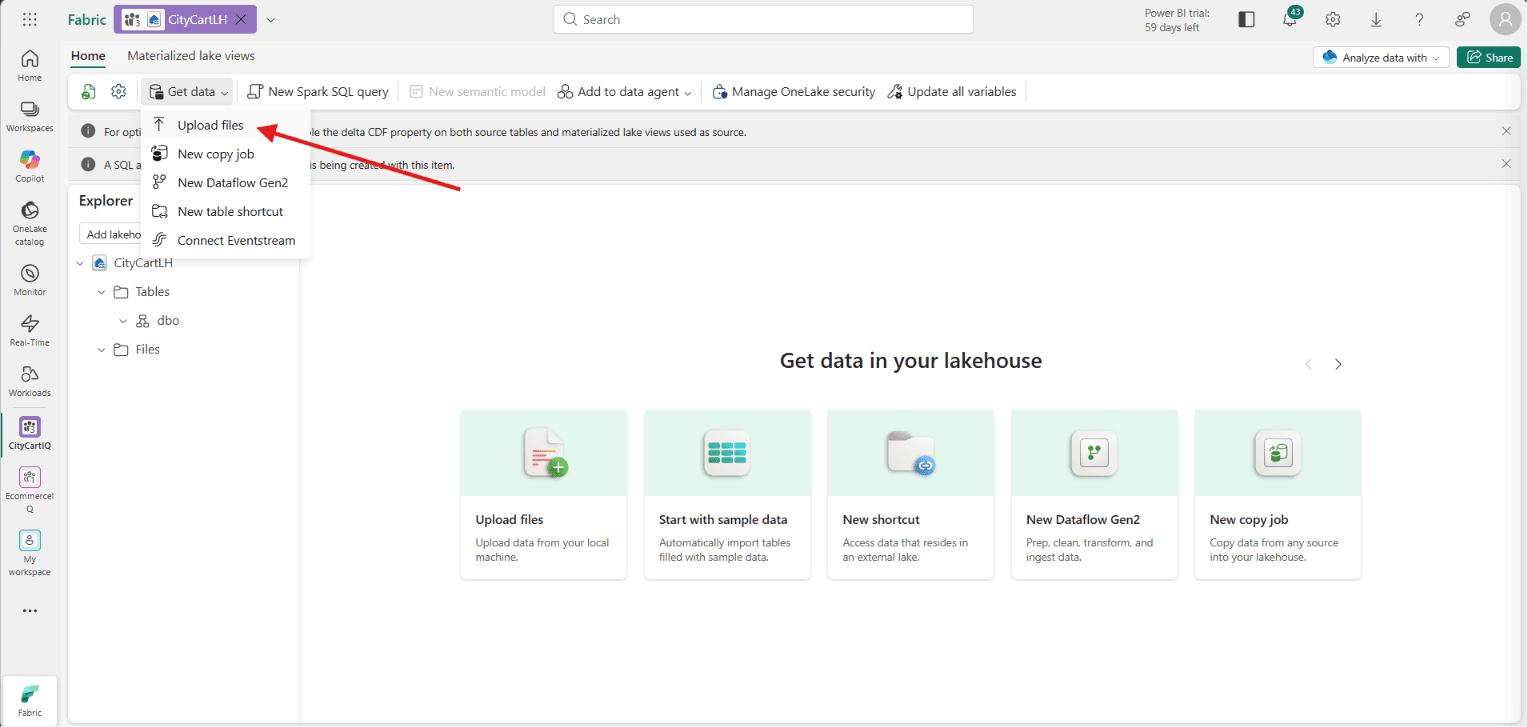Open the New shortcut card
The height and width of the screenshot is (727, 1527).
910,494
